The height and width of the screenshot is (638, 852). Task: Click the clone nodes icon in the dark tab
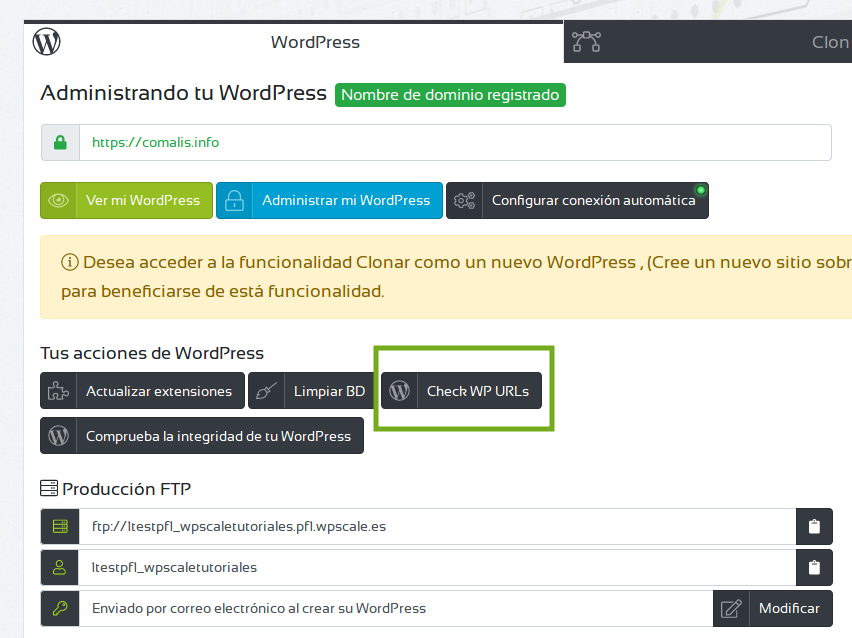click(586, 42)
